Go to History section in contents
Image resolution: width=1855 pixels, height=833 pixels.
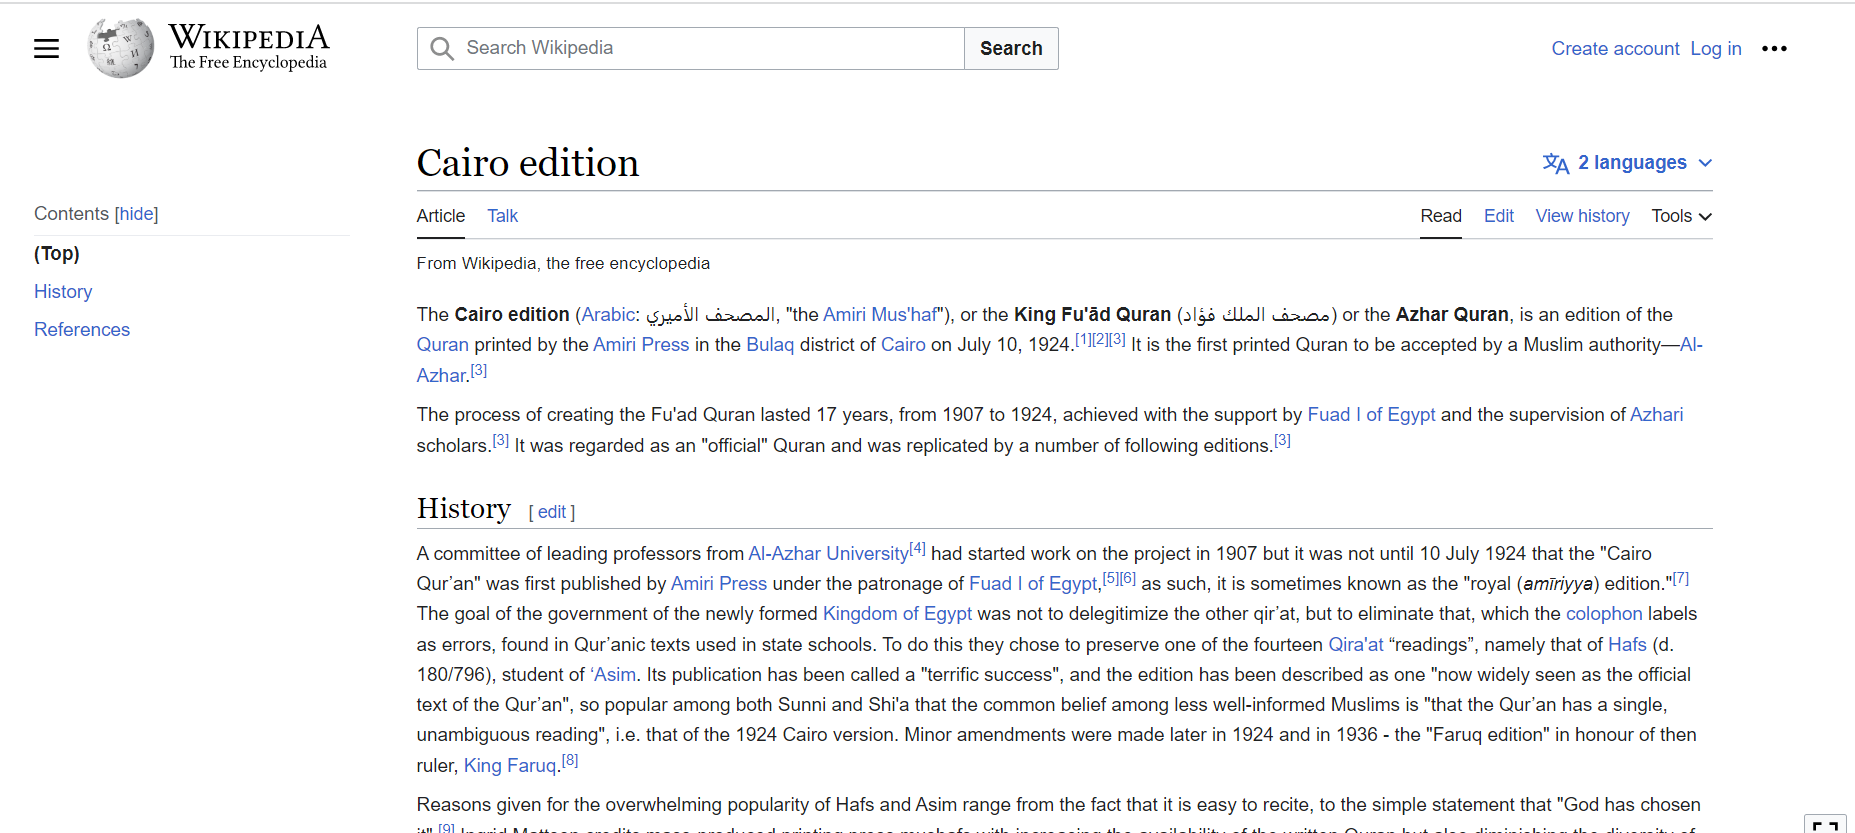point(63,292)
